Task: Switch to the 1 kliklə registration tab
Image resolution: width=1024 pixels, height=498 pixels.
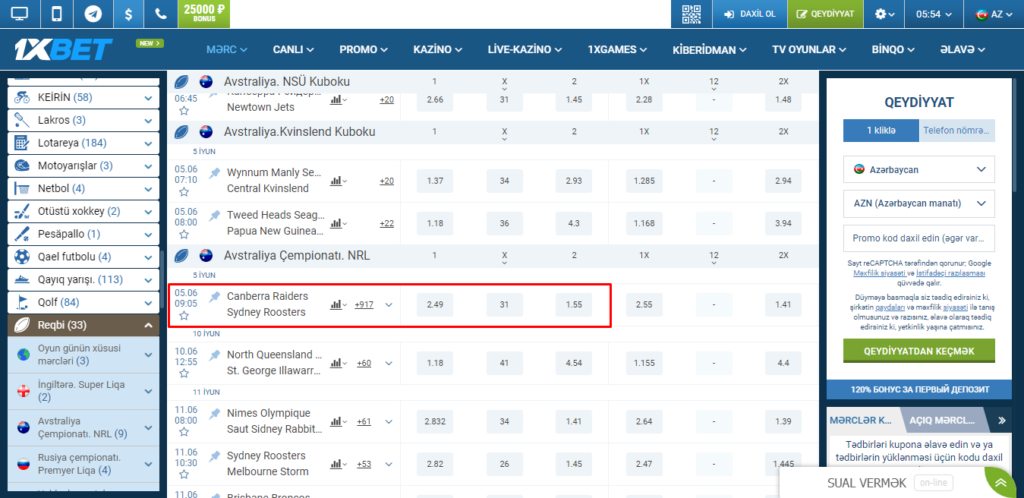Action: pyautogui.click(x=881, y=131)
